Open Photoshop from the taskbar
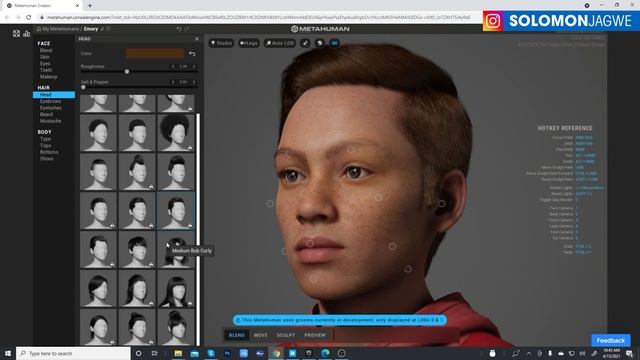Screen dimensions: 640x360 pos(227,353)
